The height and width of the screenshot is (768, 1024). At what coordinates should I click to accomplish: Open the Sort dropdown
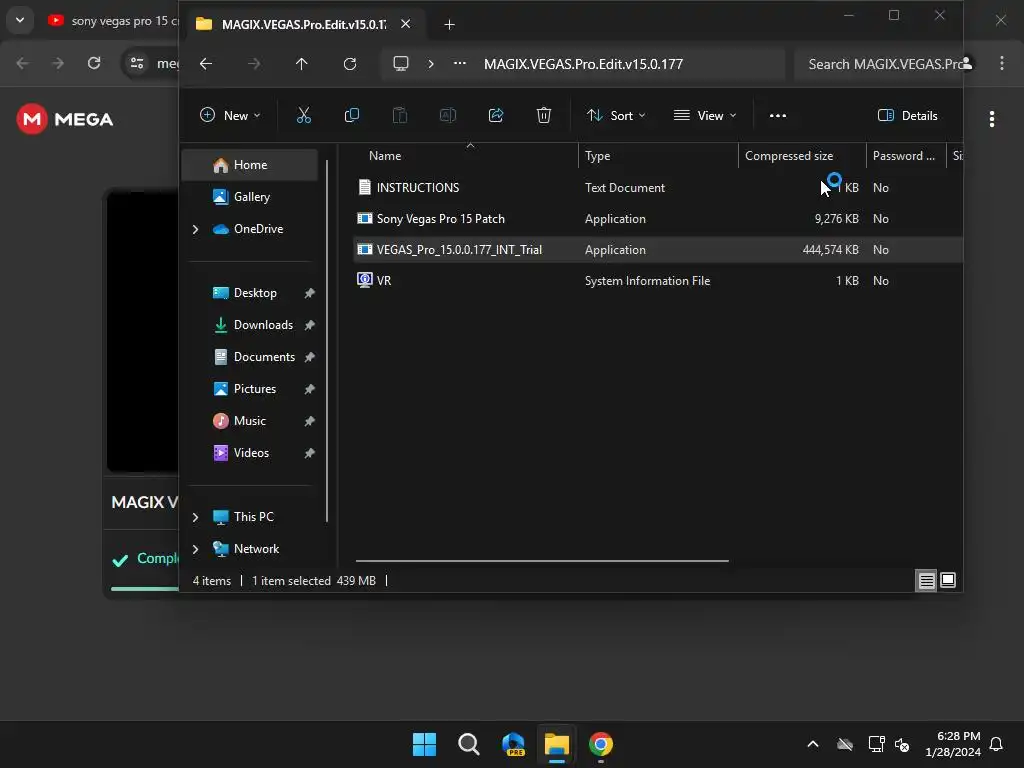point(616,116)
